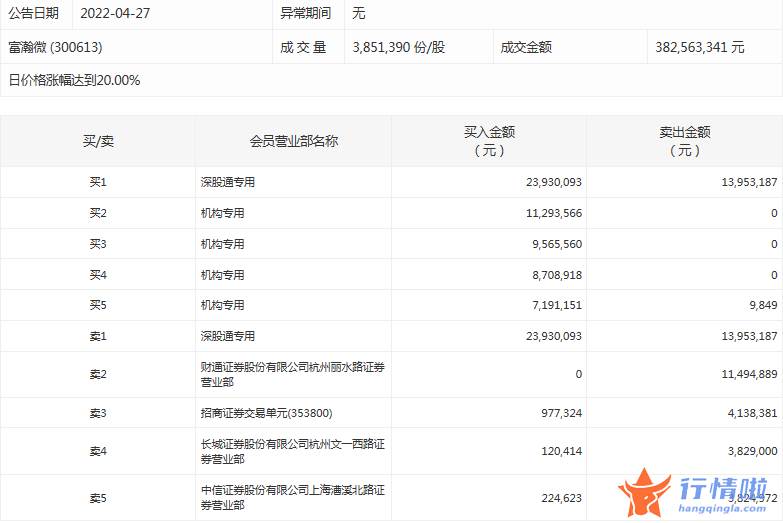Select sell amount 11,494,889
This screenshot has height=523, width=783.
click(749, 374)
